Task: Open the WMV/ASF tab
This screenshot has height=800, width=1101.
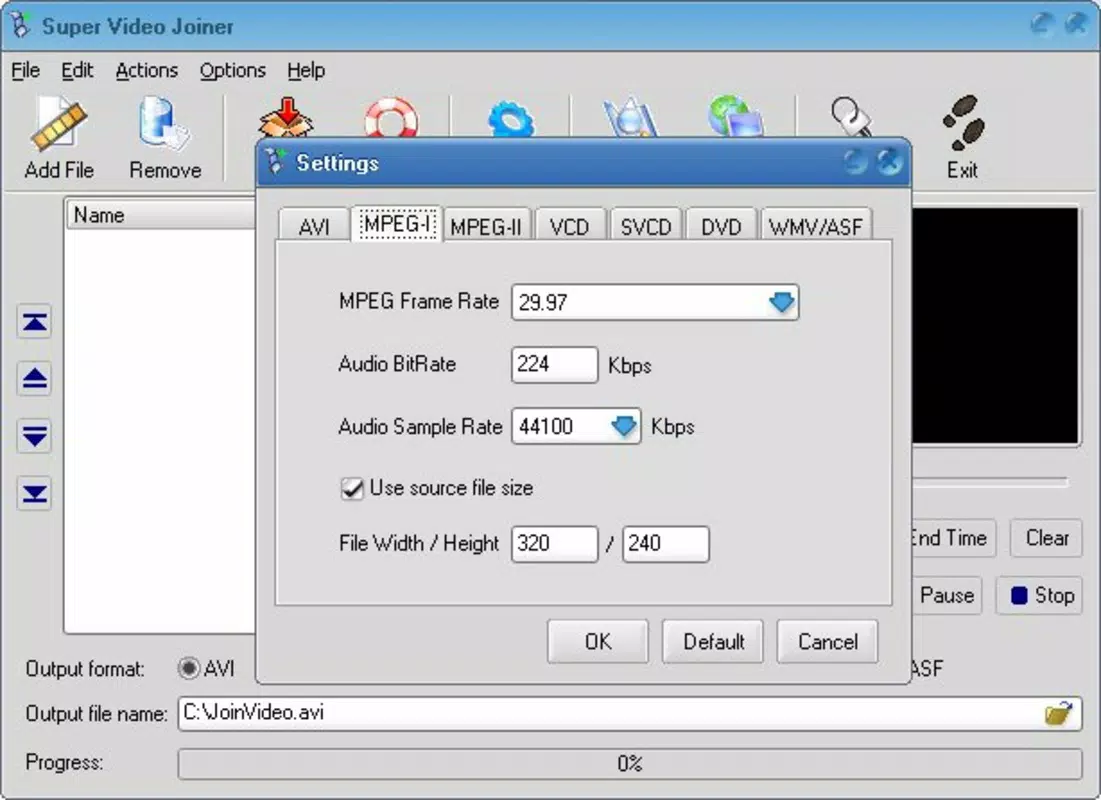Action: pos(816,226)
